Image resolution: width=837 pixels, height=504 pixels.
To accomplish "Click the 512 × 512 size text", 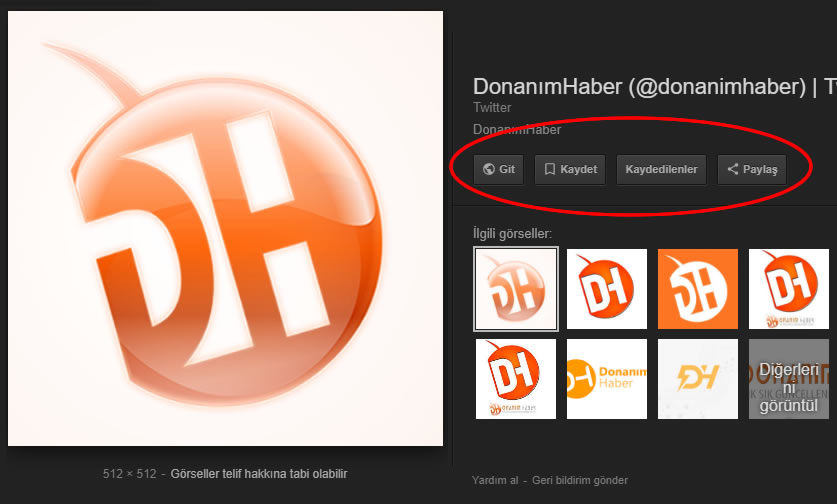I will (x=130, y=474).
